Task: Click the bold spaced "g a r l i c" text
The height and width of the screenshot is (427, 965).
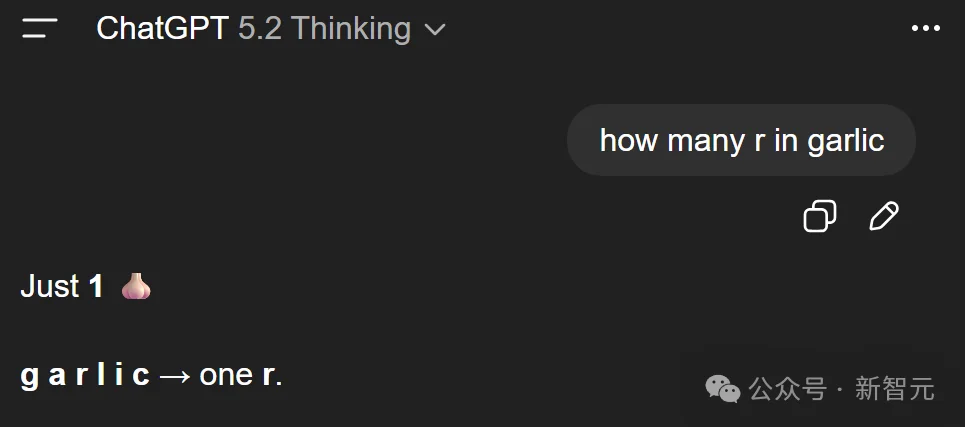Action: [x=85, y=376]
